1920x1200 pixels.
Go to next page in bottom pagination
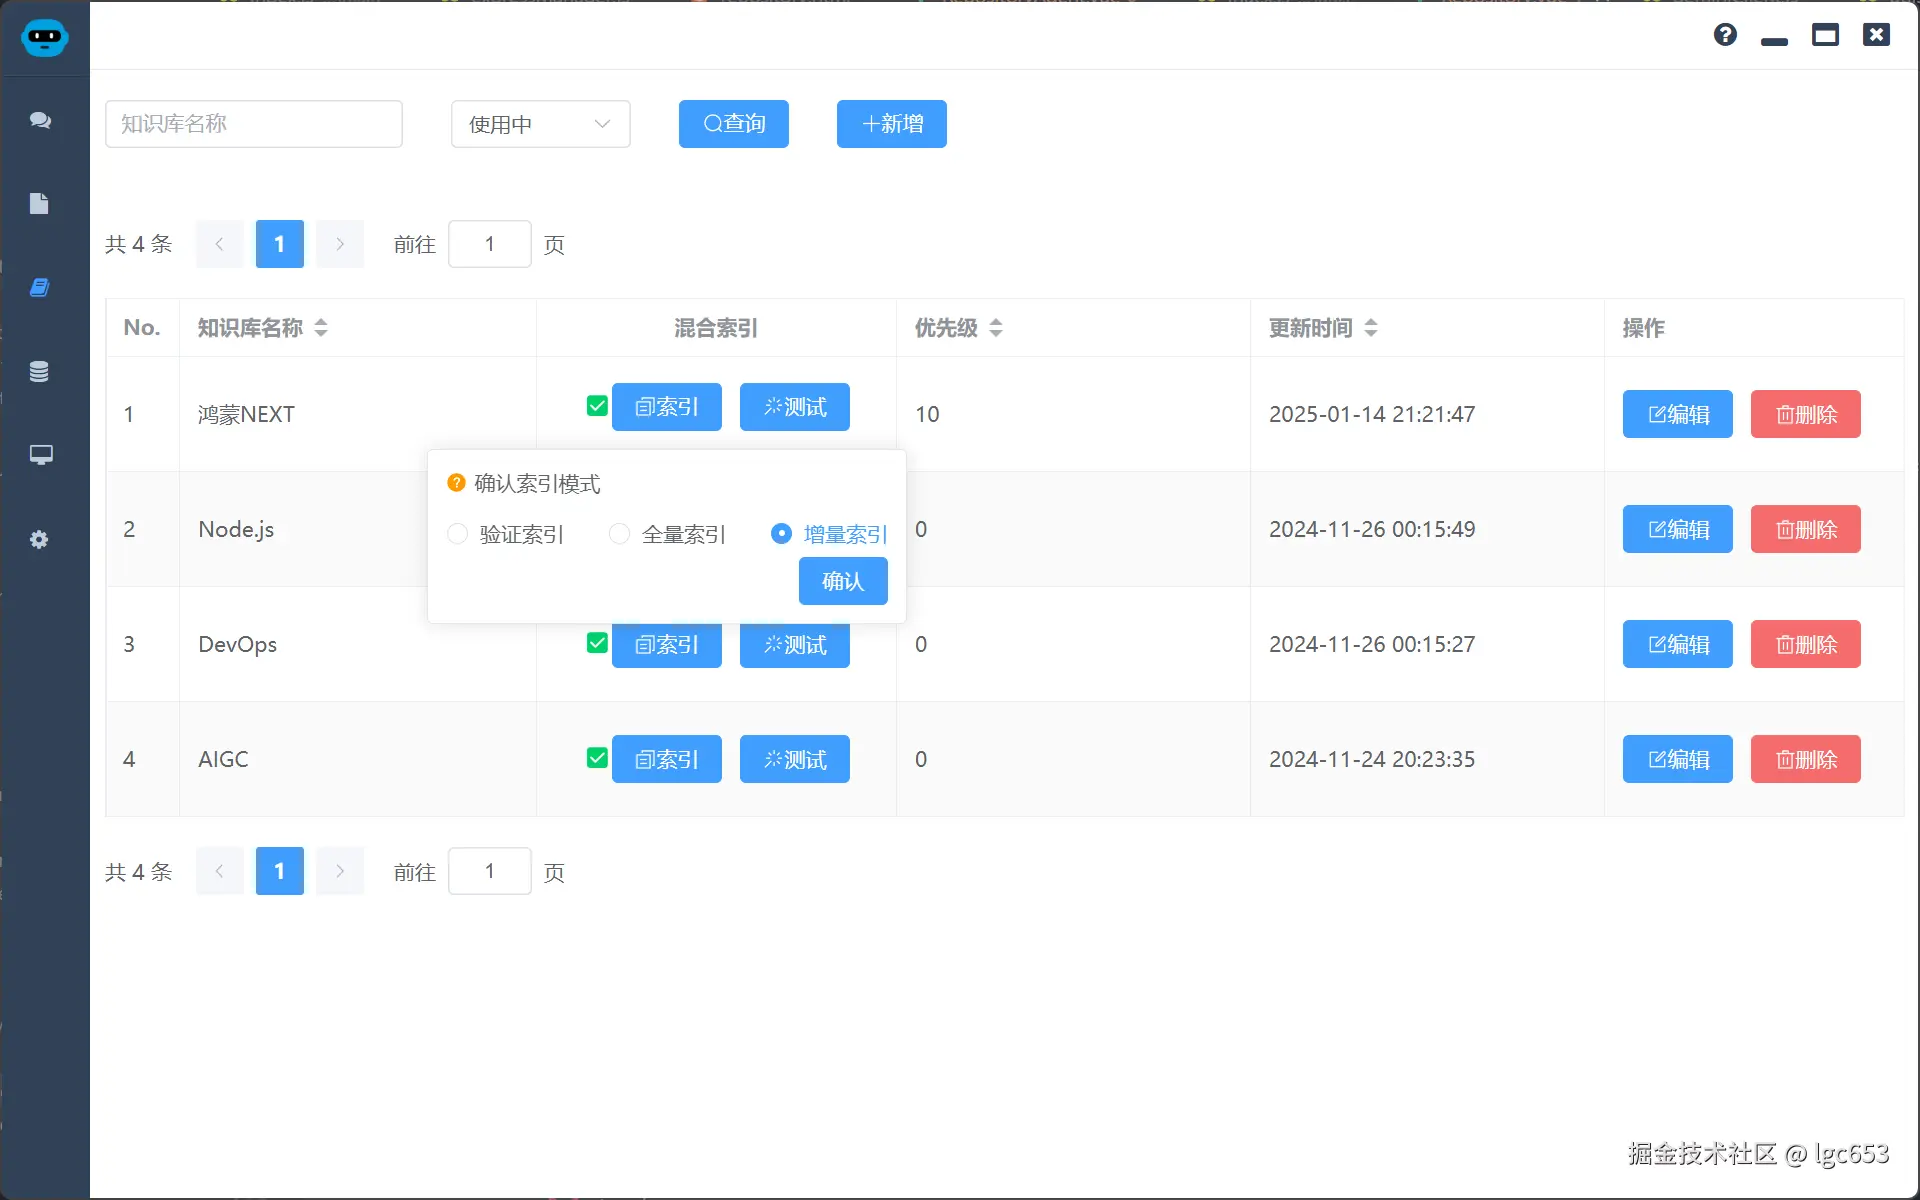coord(340,871)
